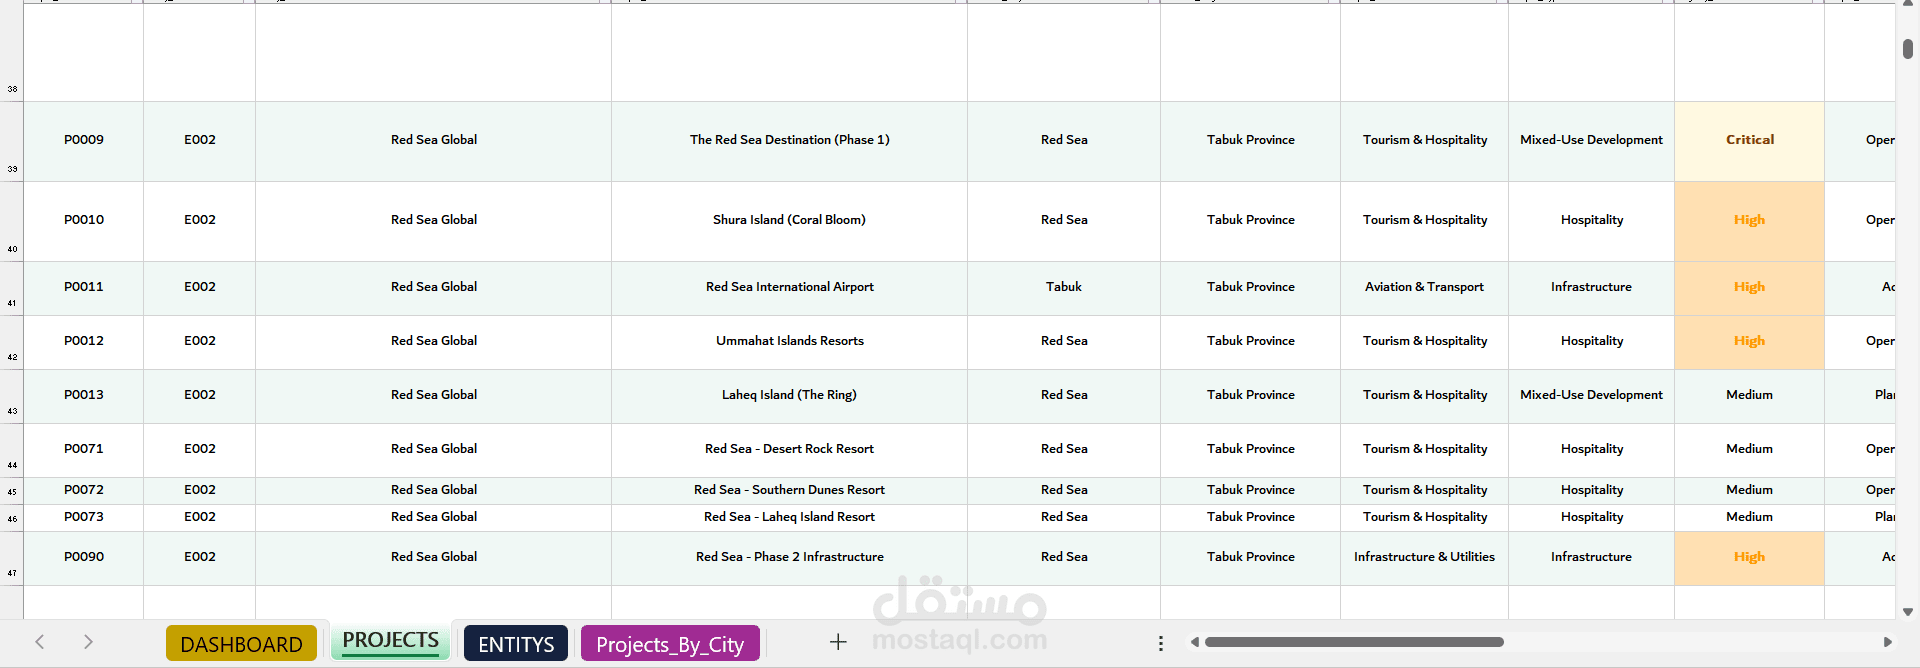This screenshot has width=1920, height=668.
Task: Select Red Sea - Desert Rock Resort cell
Action: (789, 450)
